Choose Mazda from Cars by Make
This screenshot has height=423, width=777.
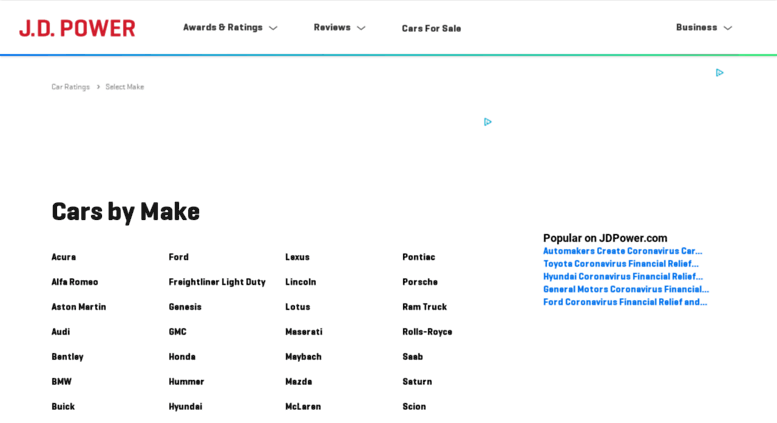[299, 381]
